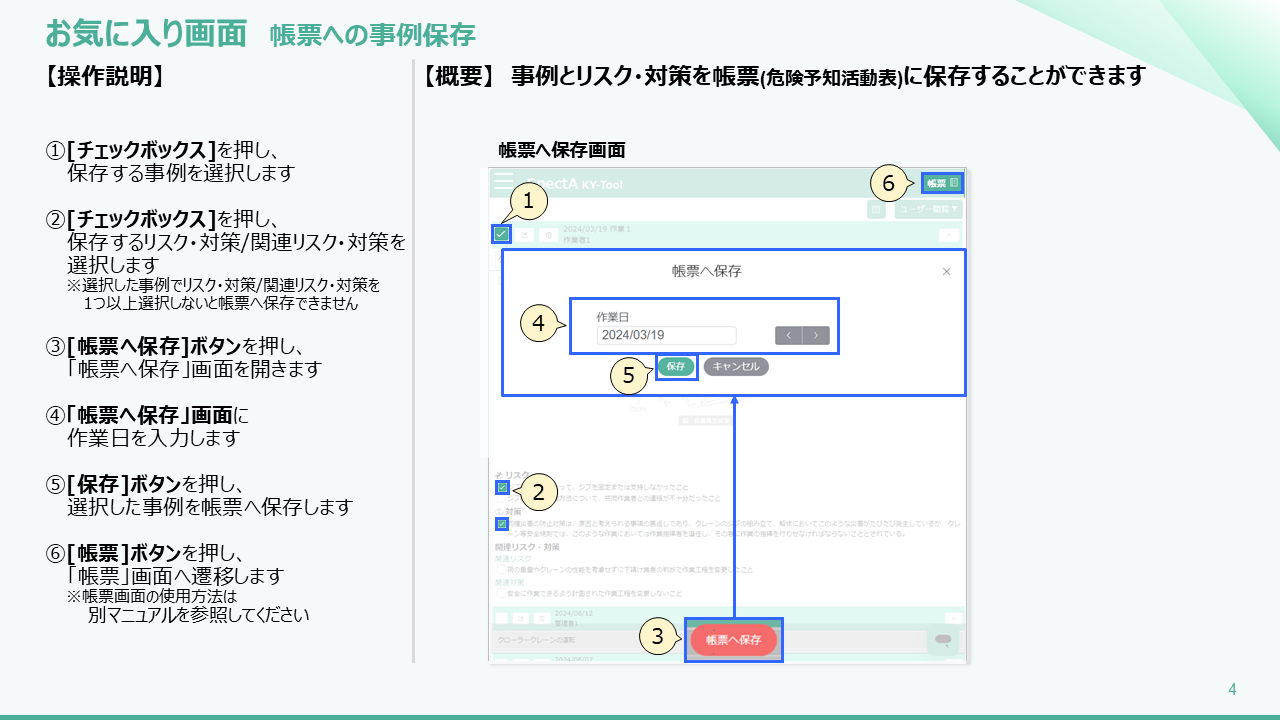Advance work date with right arrow
This screenshot has height=720, width=1280.
point(816,336)
